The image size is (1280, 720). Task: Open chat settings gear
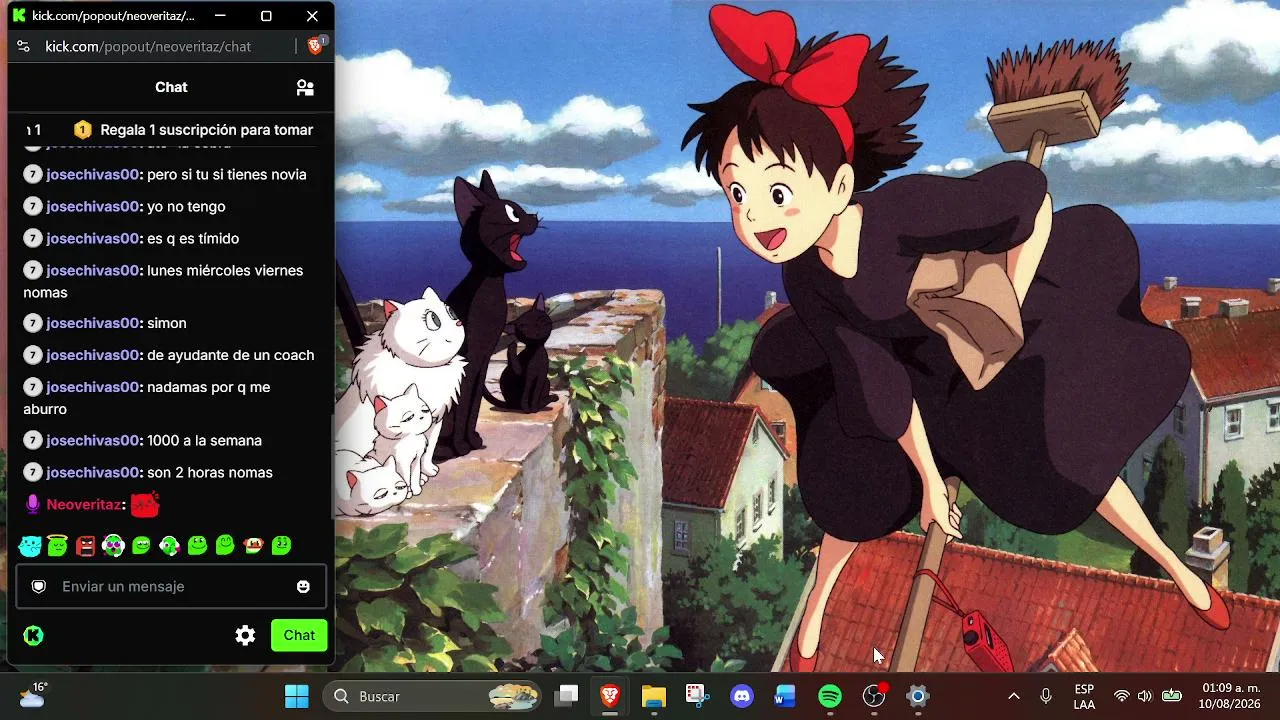(x=245, y=635)
